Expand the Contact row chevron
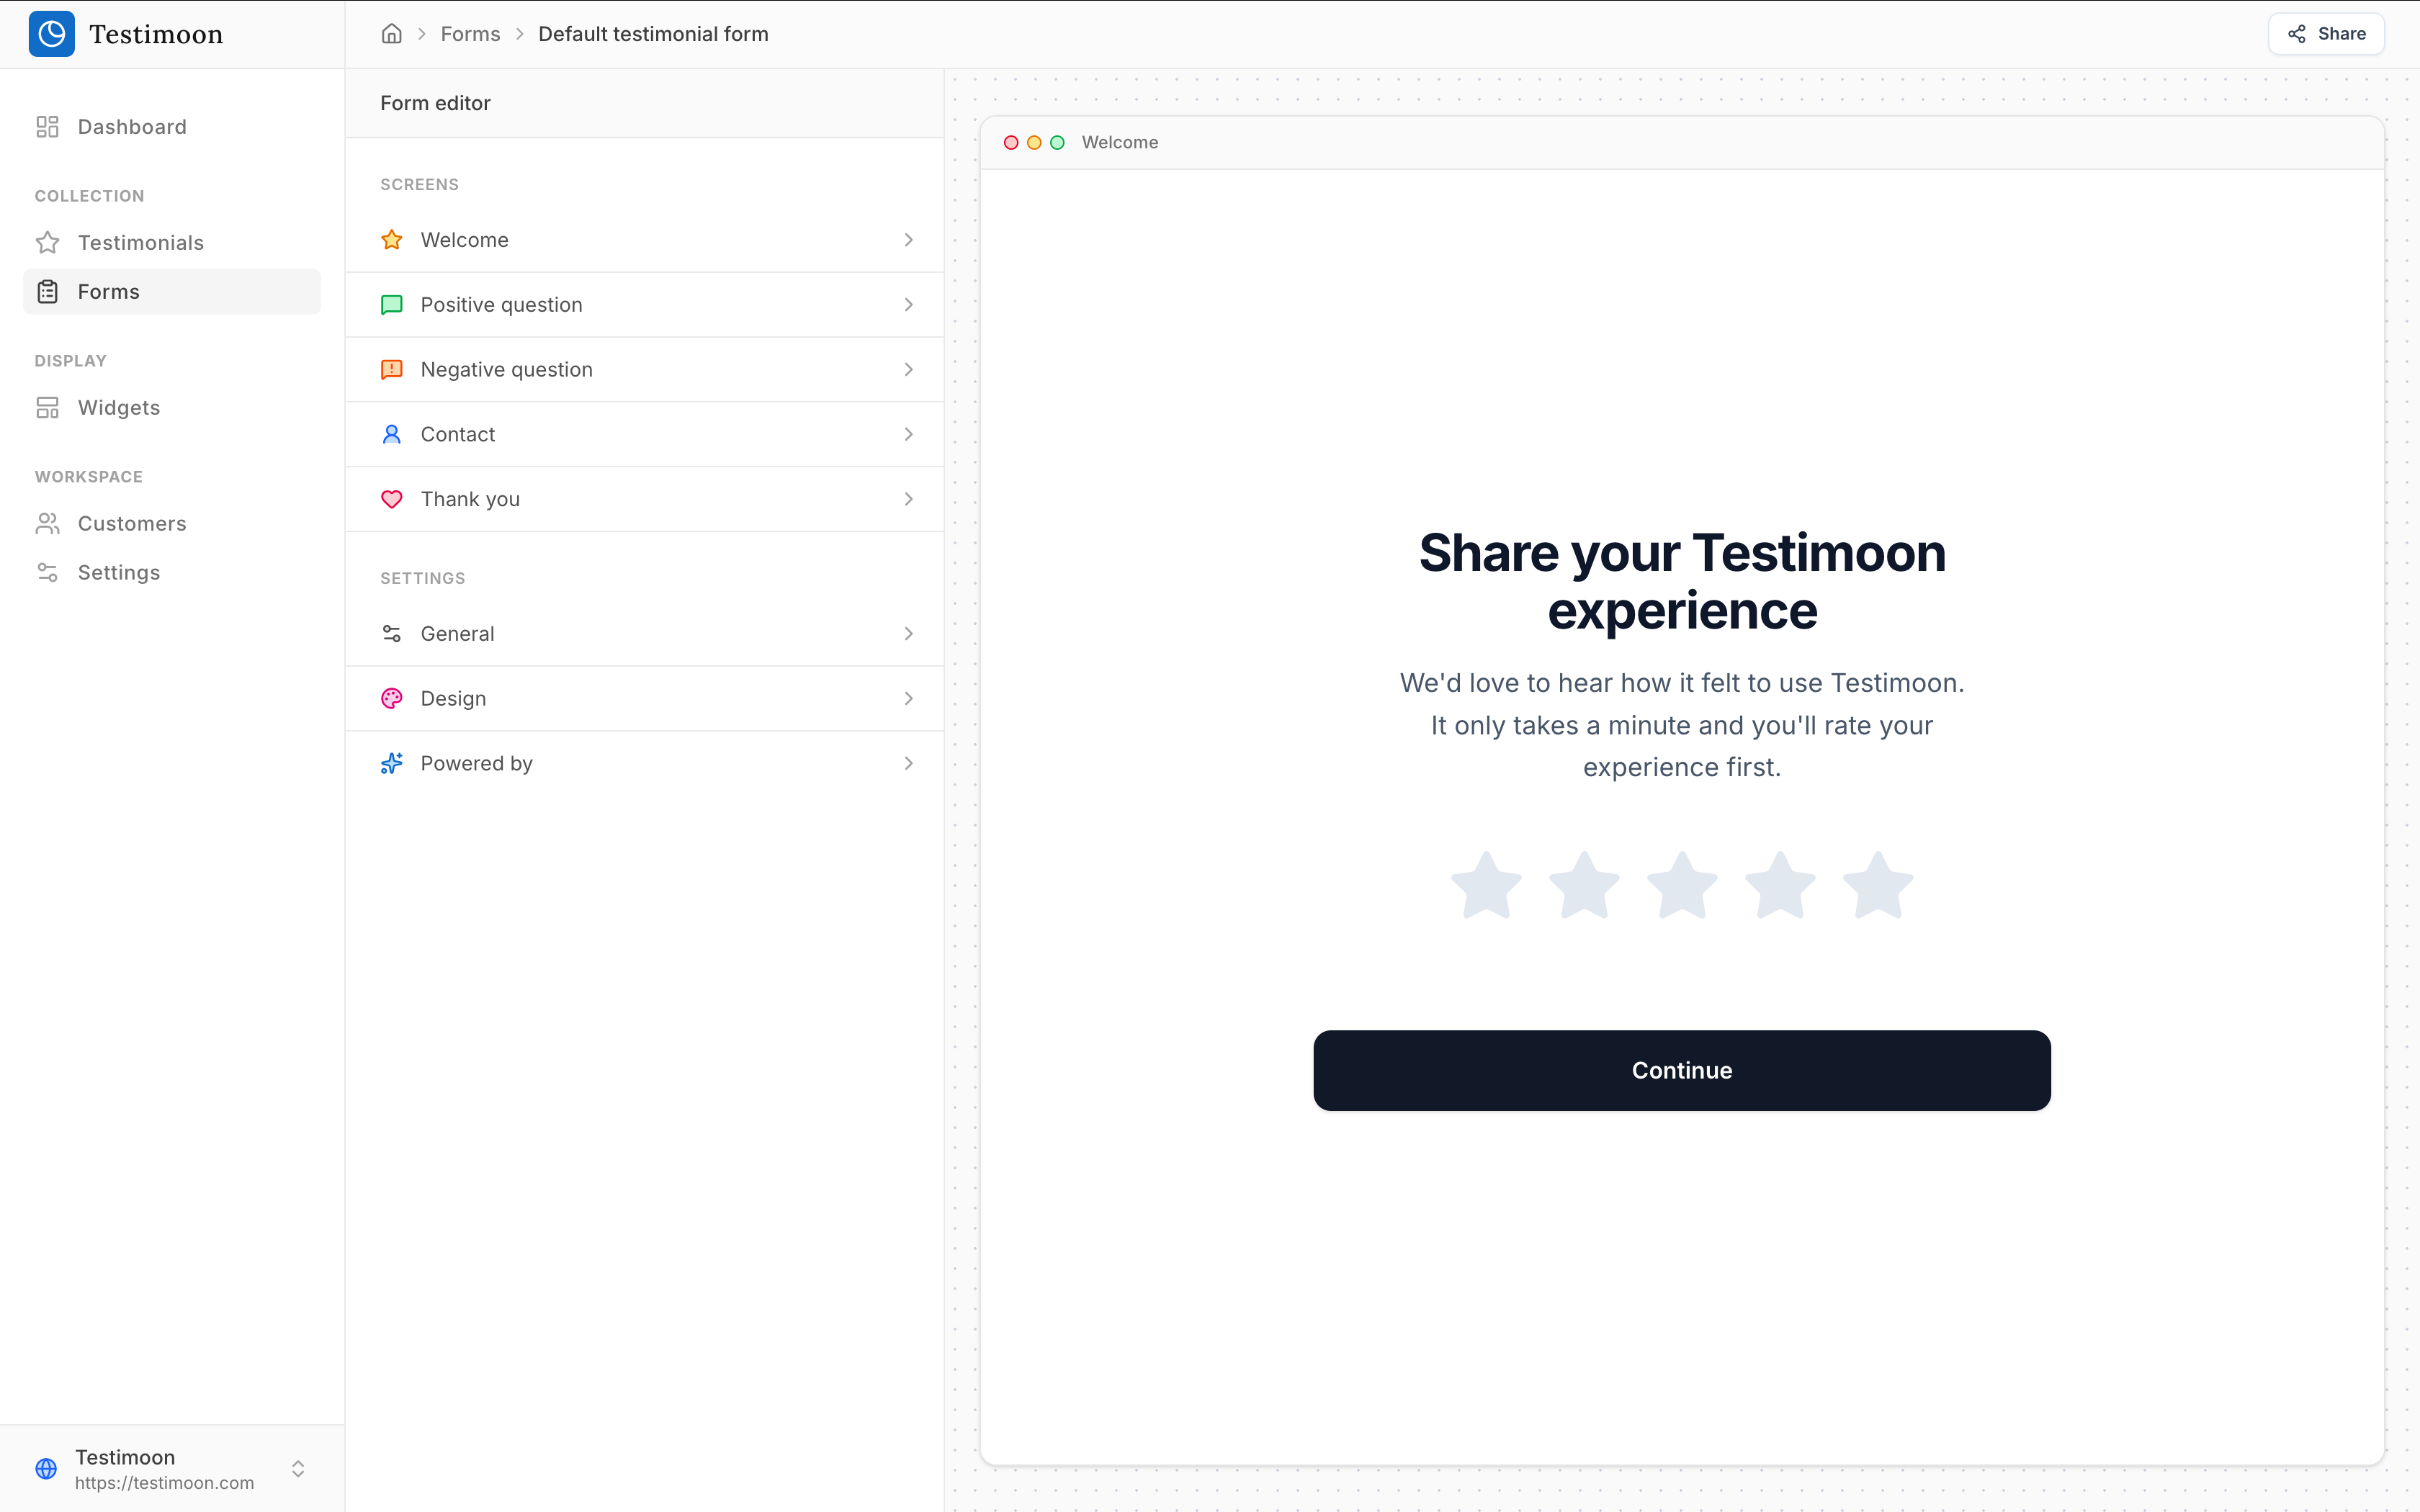Viewport: 2420px width, 1512px height. click(908, 434)
